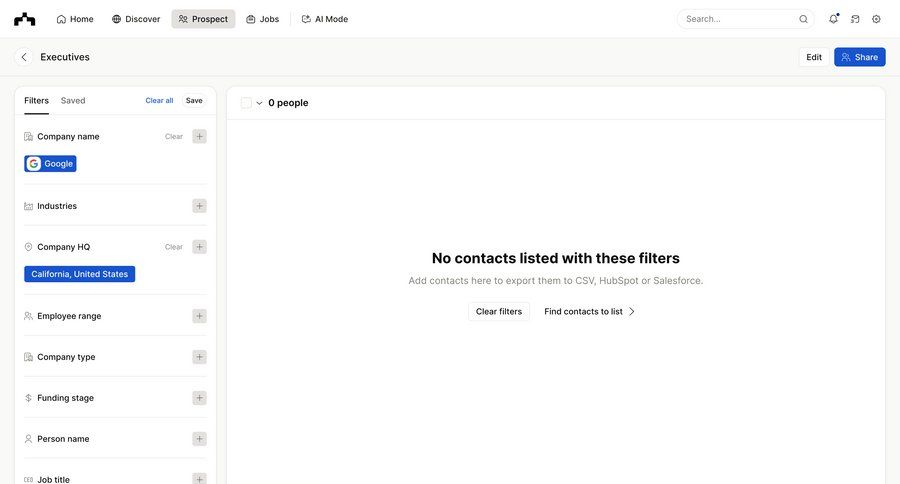Click the Edit button
The image size is (900, 484).
[x=814, y=57]
